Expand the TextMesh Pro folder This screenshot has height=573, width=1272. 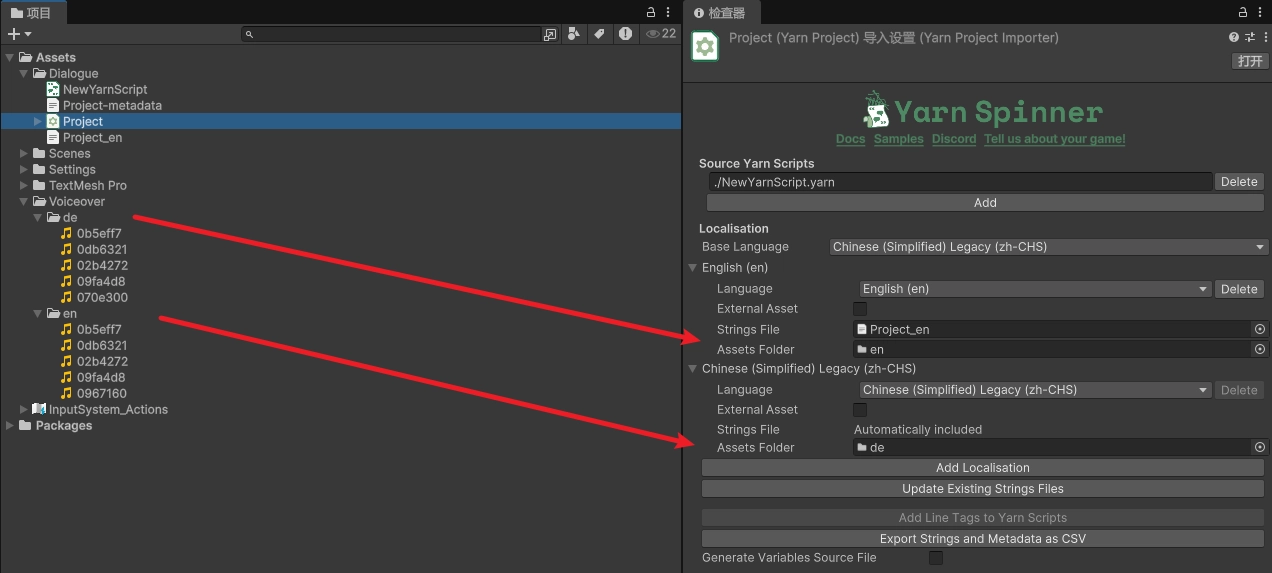[x=24, y=185]
